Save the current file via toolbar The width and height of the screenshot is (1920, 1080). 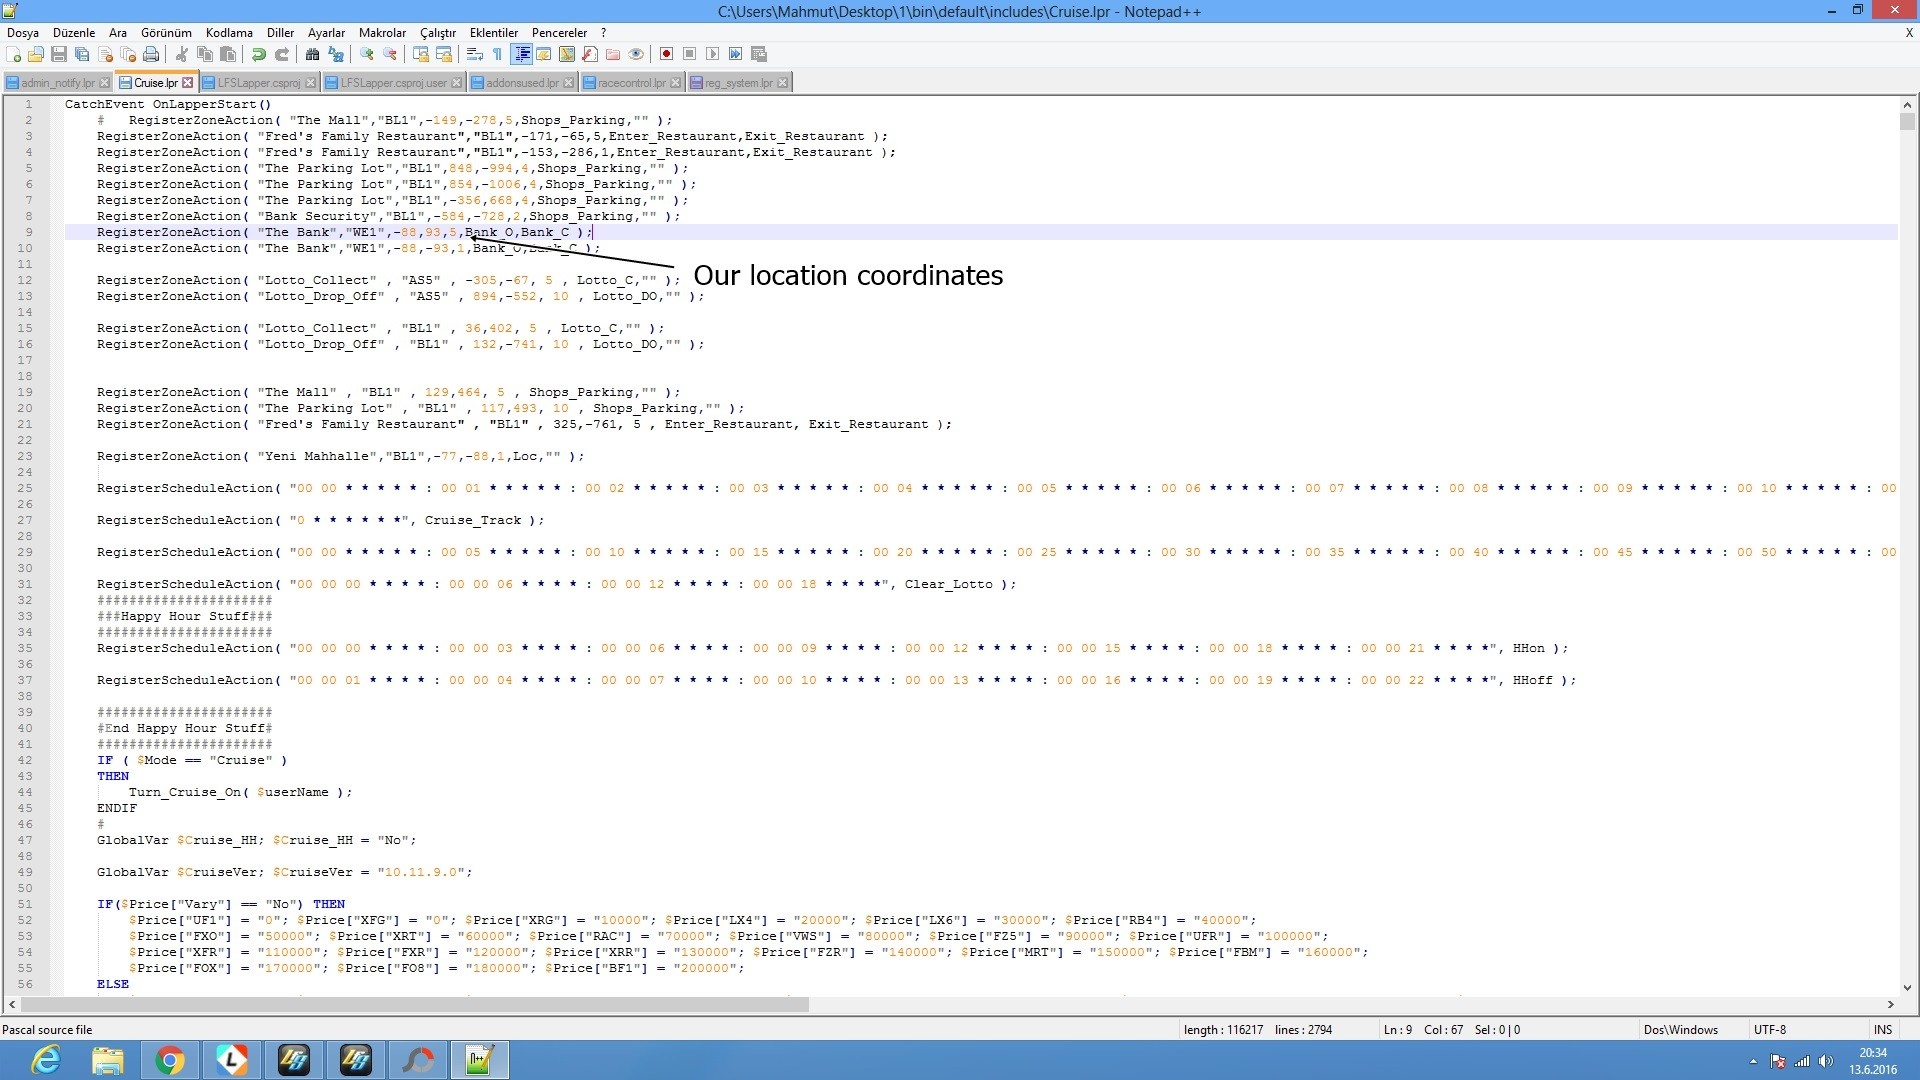point(59,54)
